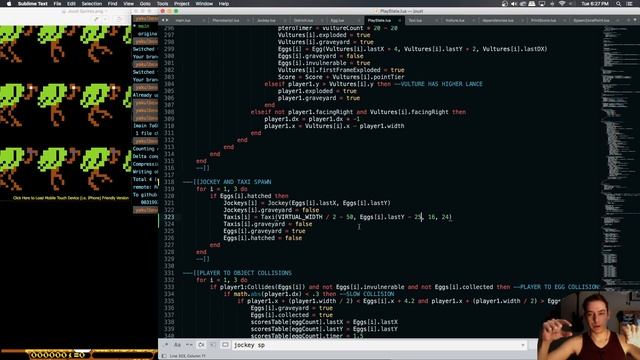
Task: Open Spotlight search magnifier icon
Action: coord(619,4)
